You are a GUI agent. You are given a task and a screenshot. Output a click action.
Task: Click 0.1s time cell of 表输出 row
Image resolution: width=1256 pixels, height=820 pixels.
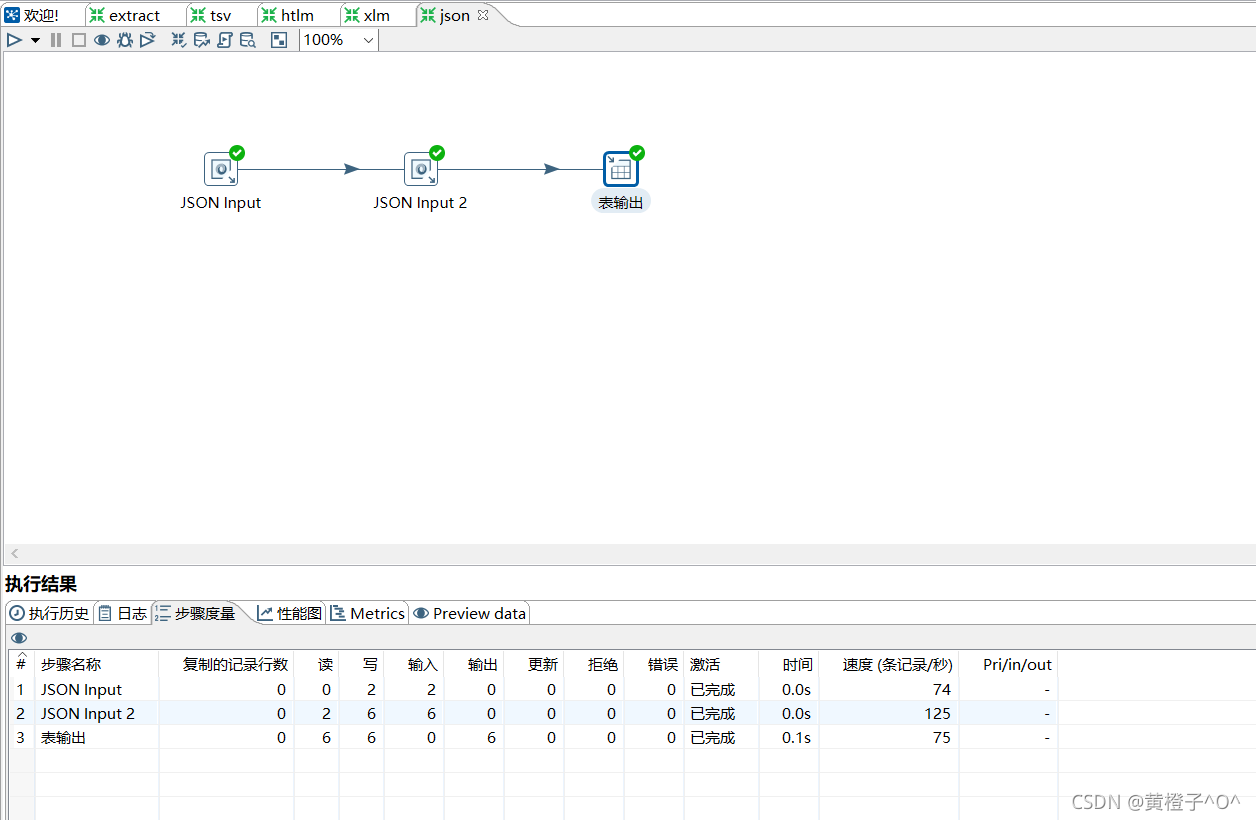tap(797, 737)
